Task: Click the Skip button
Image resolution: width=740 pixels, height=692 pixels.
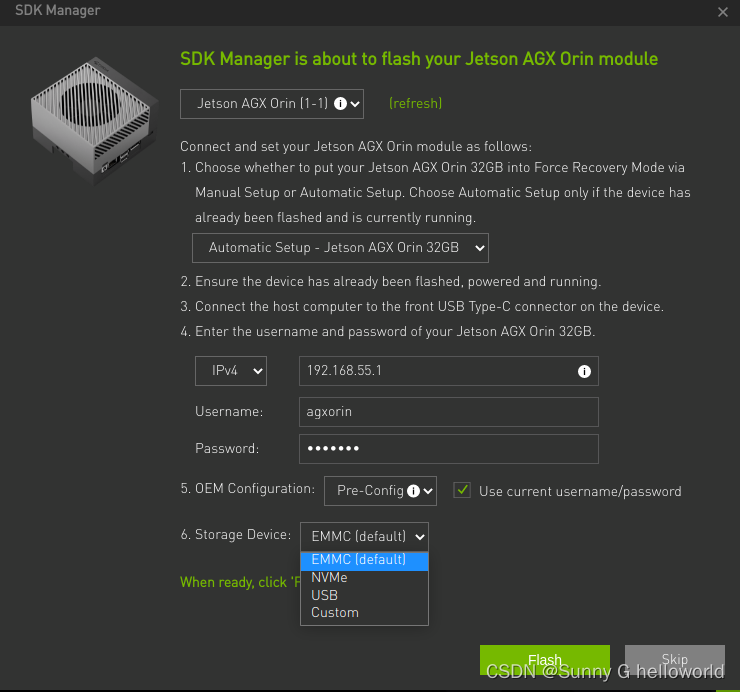Action: tap(675, 660)
